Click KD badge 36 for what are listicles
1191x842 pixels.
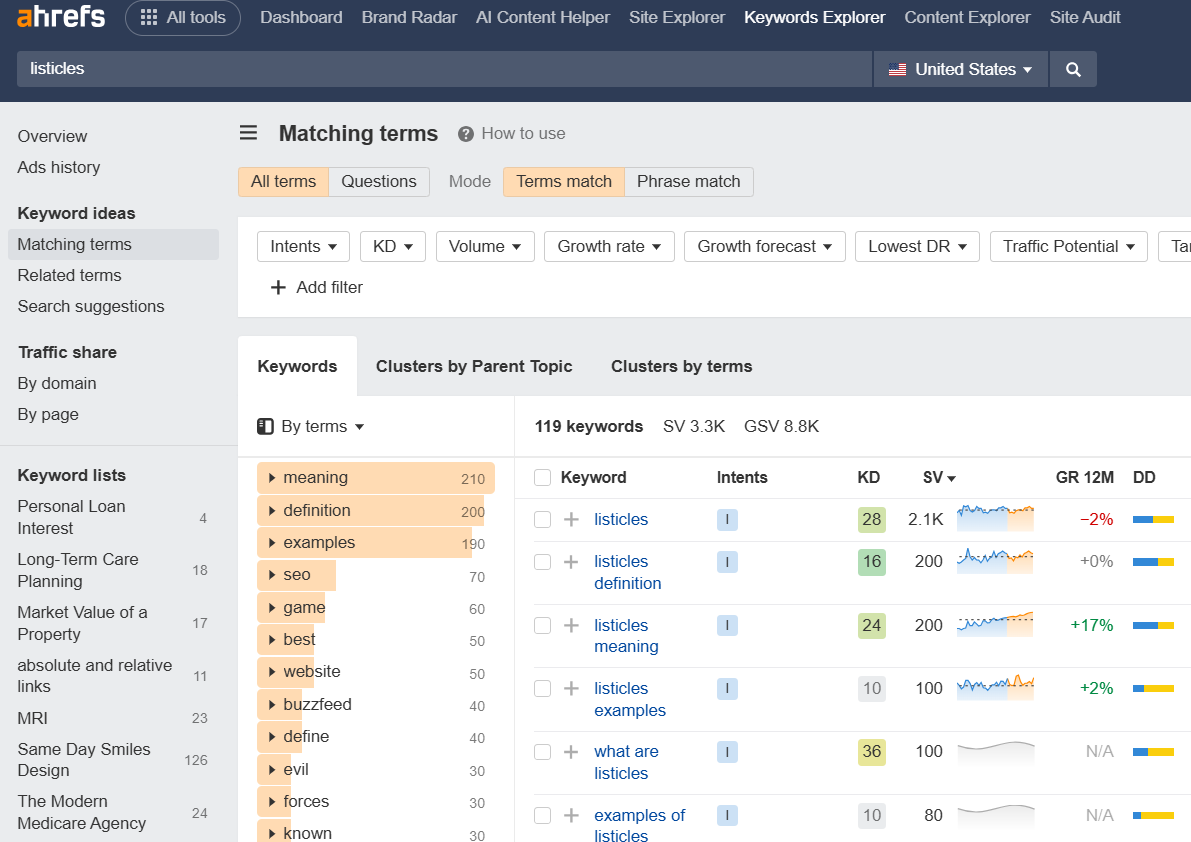[x=871, y=752]
